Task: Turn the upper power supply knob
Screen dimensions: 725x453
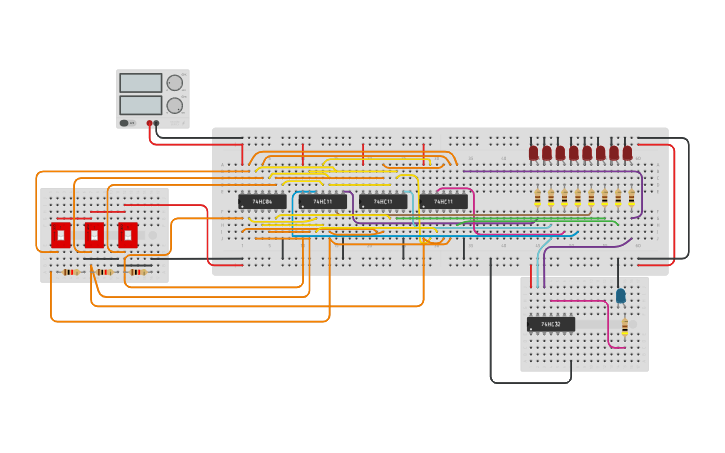Action: [174, 83]
